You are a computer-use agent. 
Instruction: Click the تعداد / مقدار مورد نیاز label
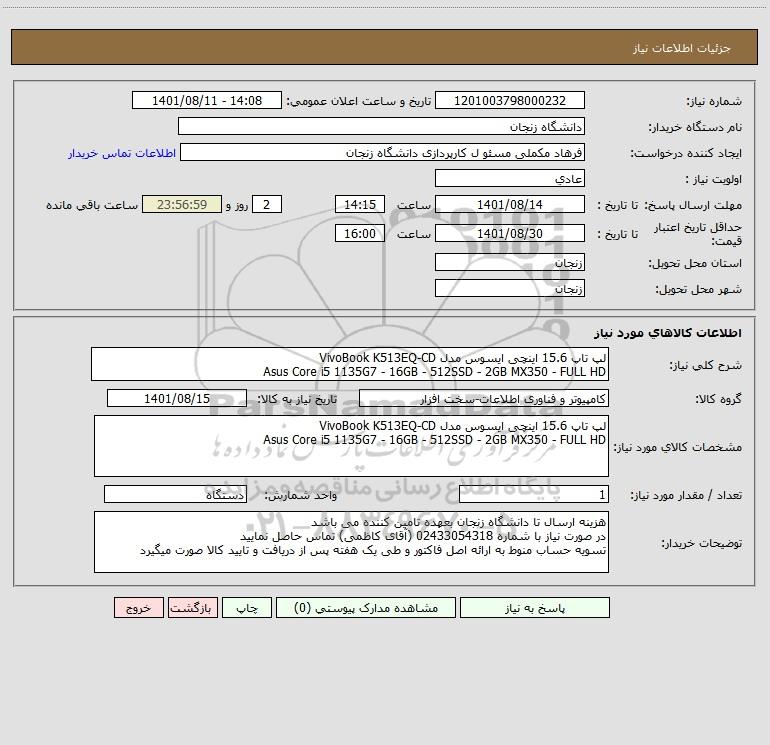(x=686, y=496)
